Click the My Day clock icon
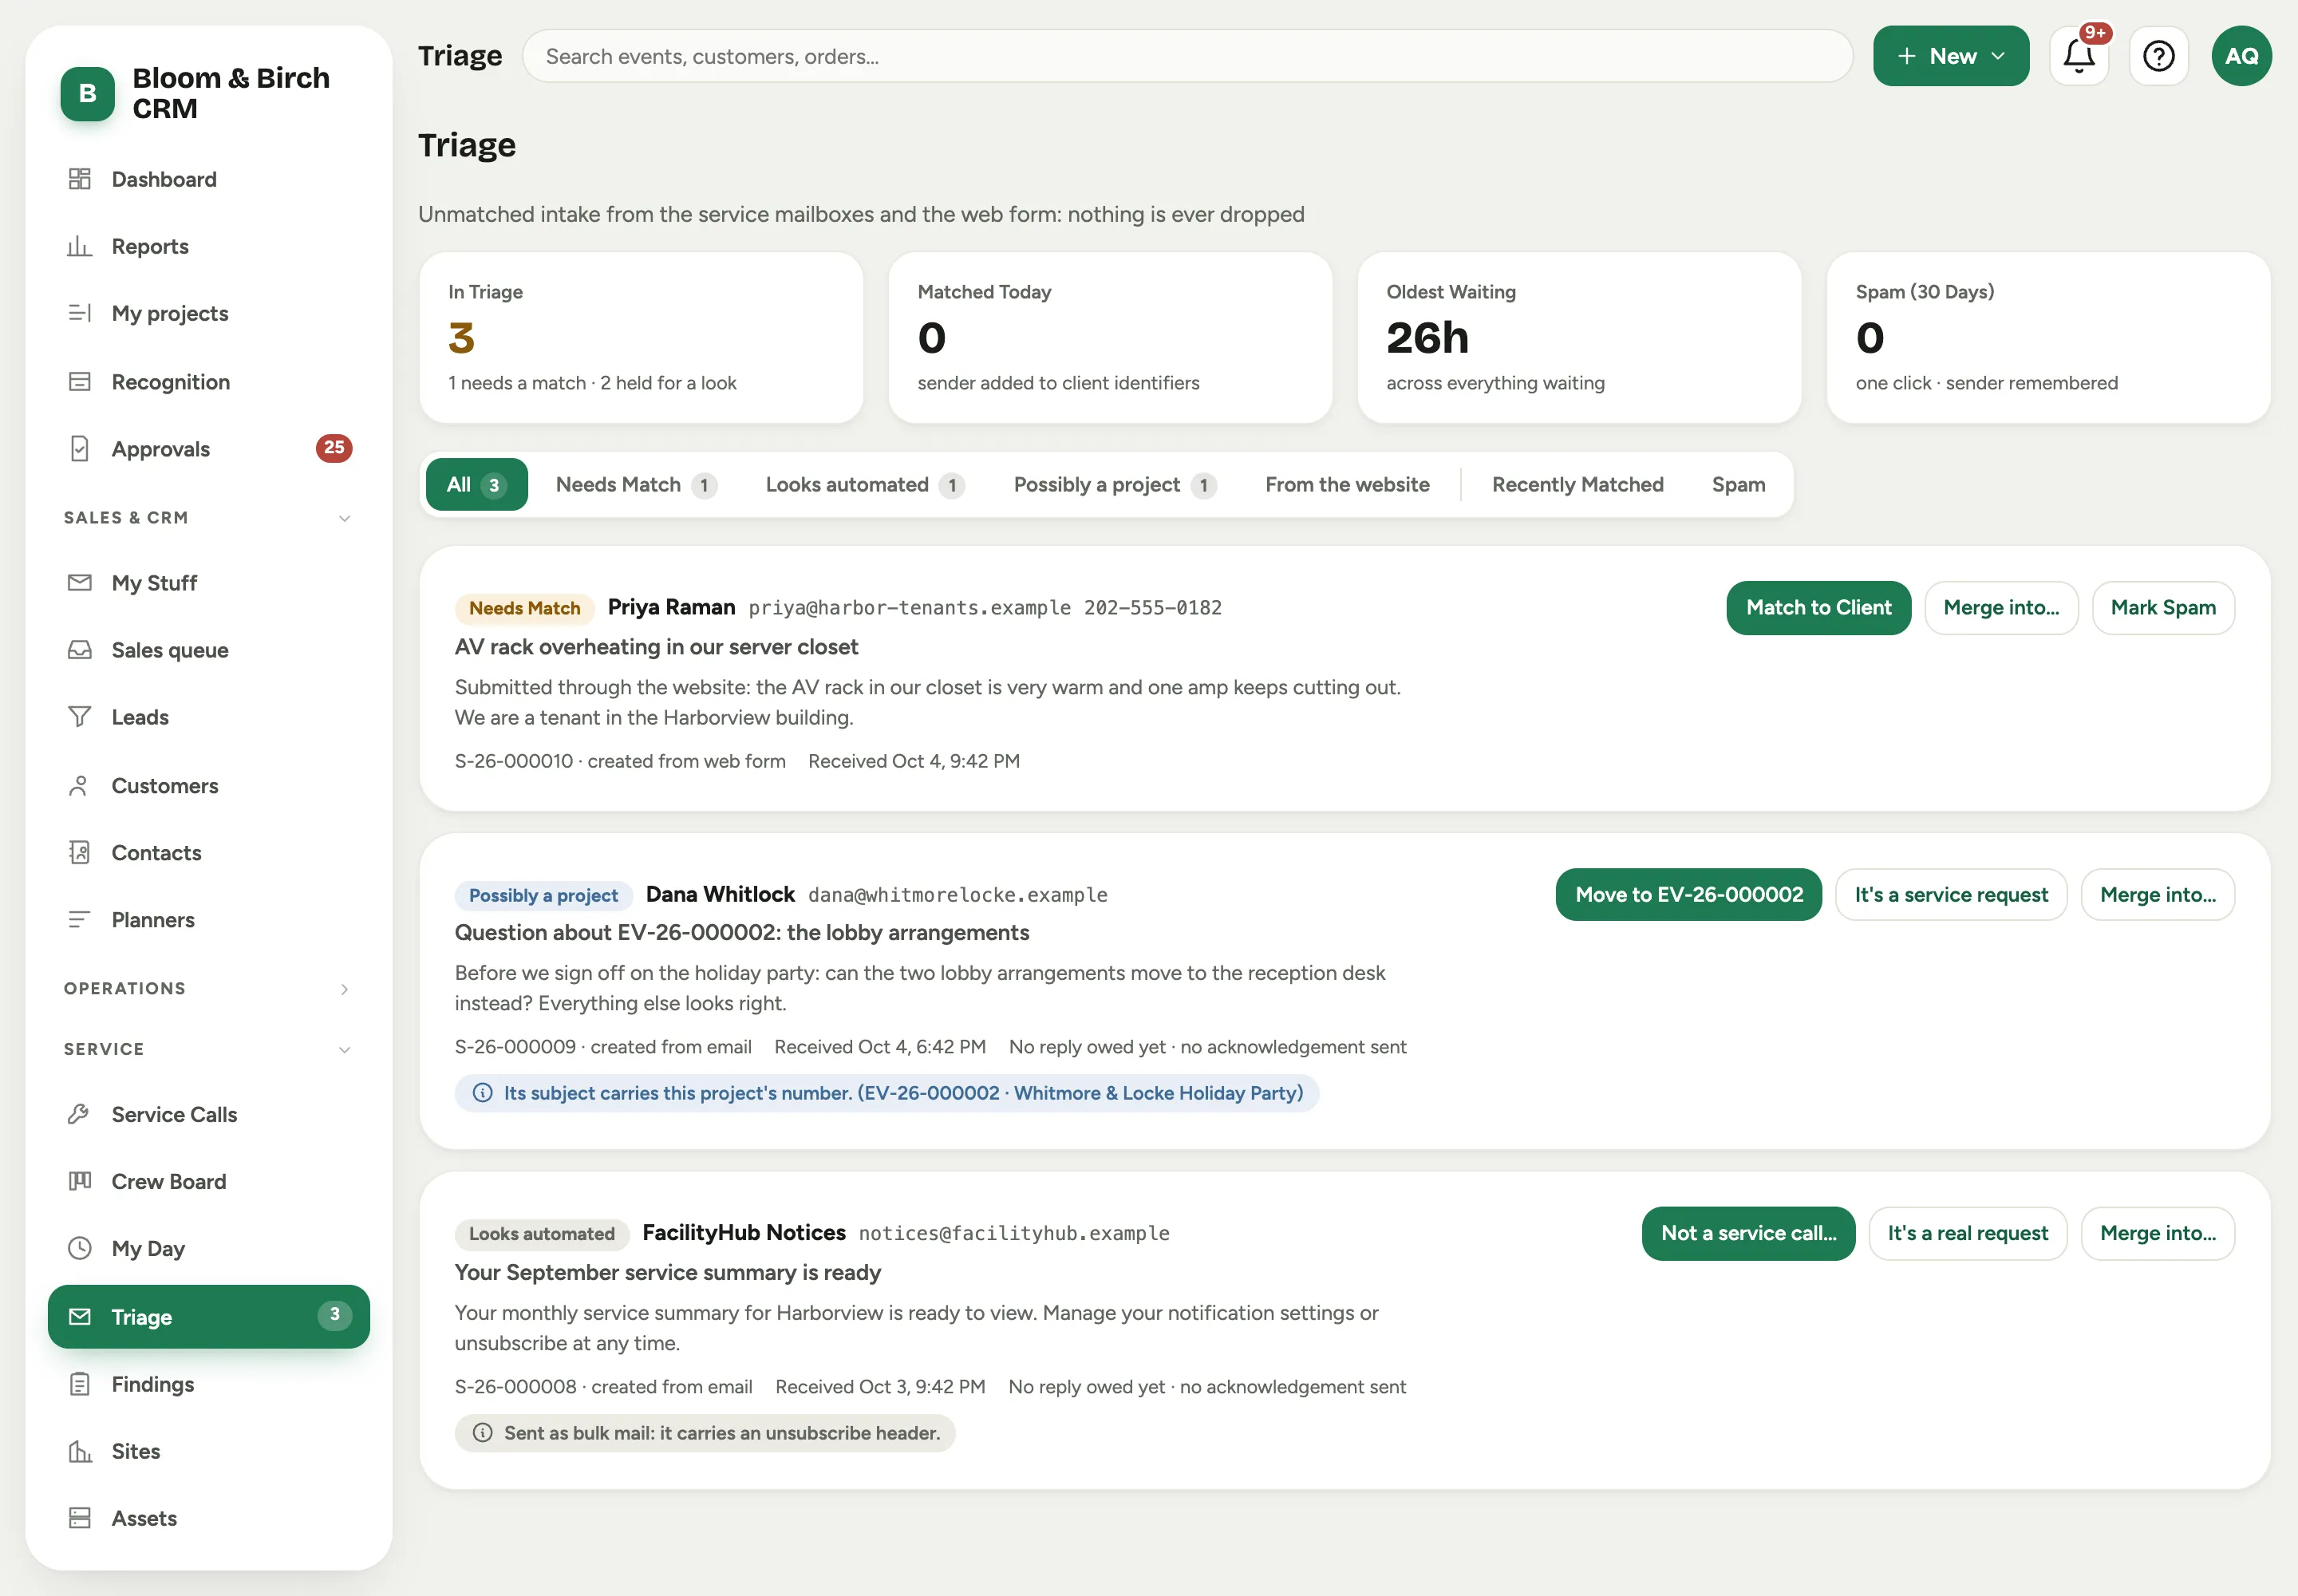This screenshot has height=1596, width=2298. coord(79,1248)
